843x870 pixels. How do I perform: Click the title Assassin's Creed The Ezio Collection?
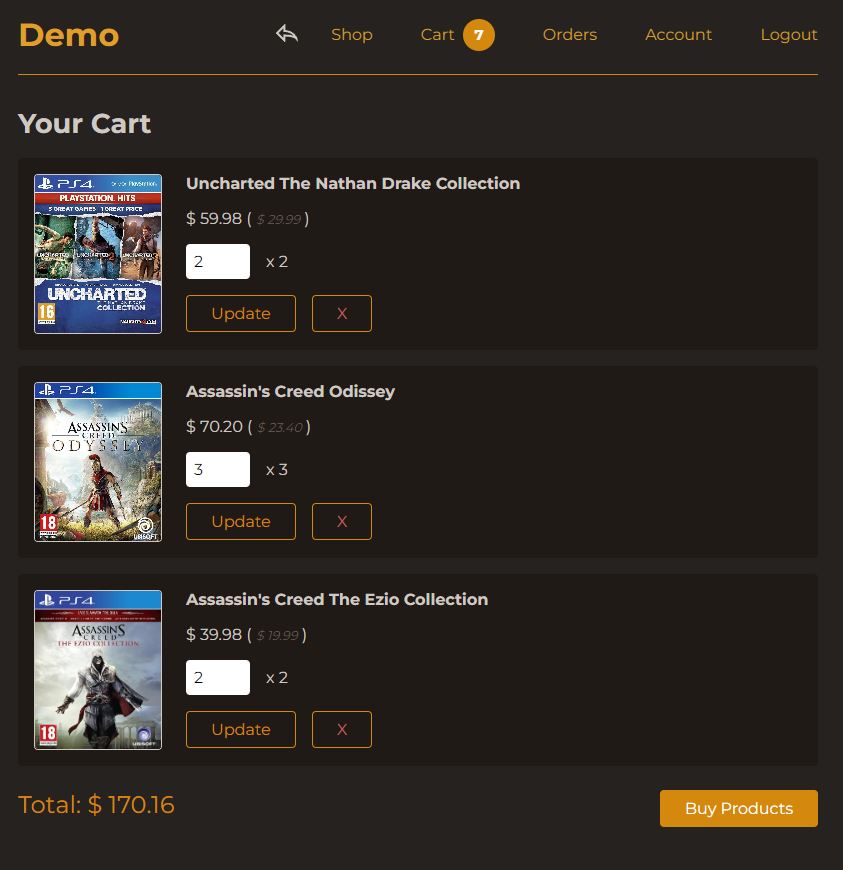pos(337,600)
